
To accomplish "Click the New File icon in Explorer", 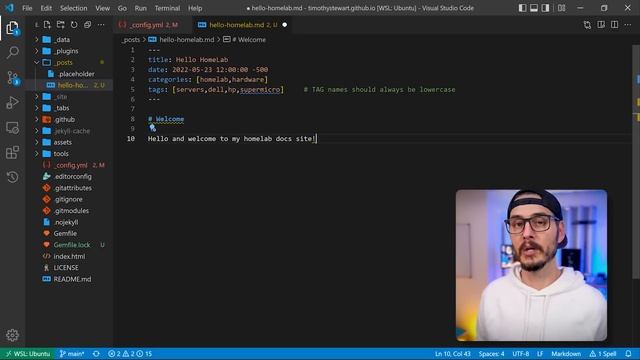I will coord(47,25).
